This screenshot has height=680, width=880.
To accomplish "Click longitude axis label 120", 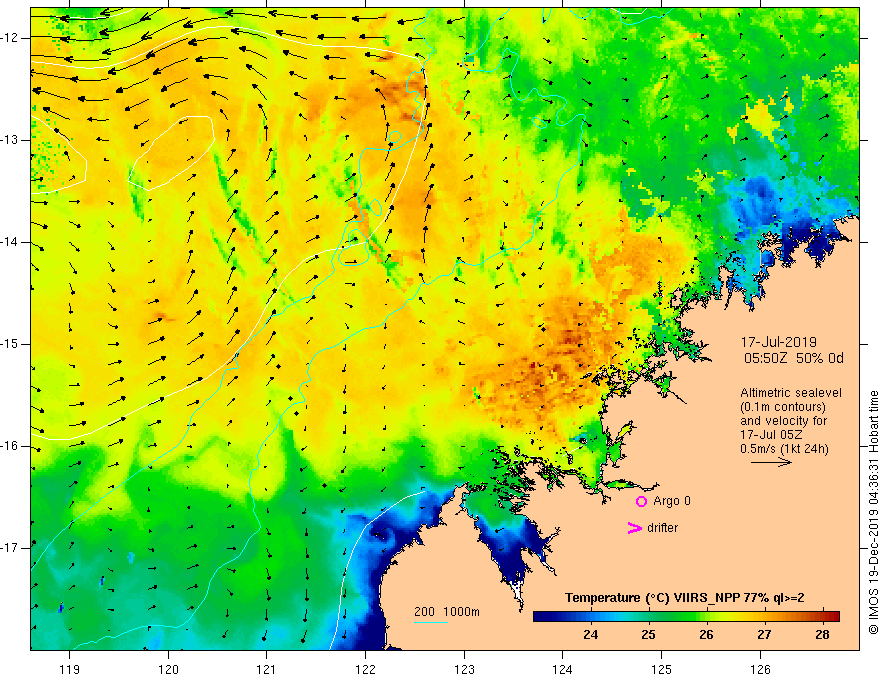I will [x=168, y=669].
